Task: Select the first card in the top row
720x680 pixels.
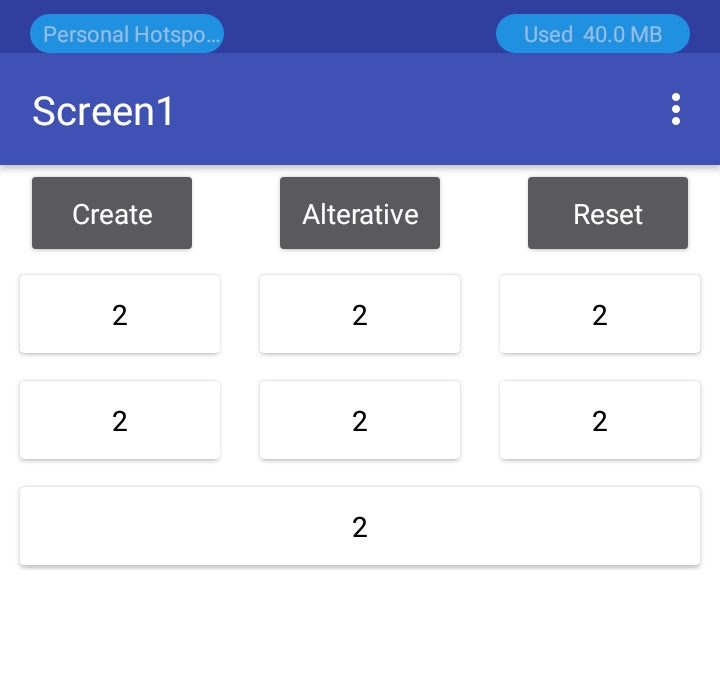Action: tap(120, 315)
